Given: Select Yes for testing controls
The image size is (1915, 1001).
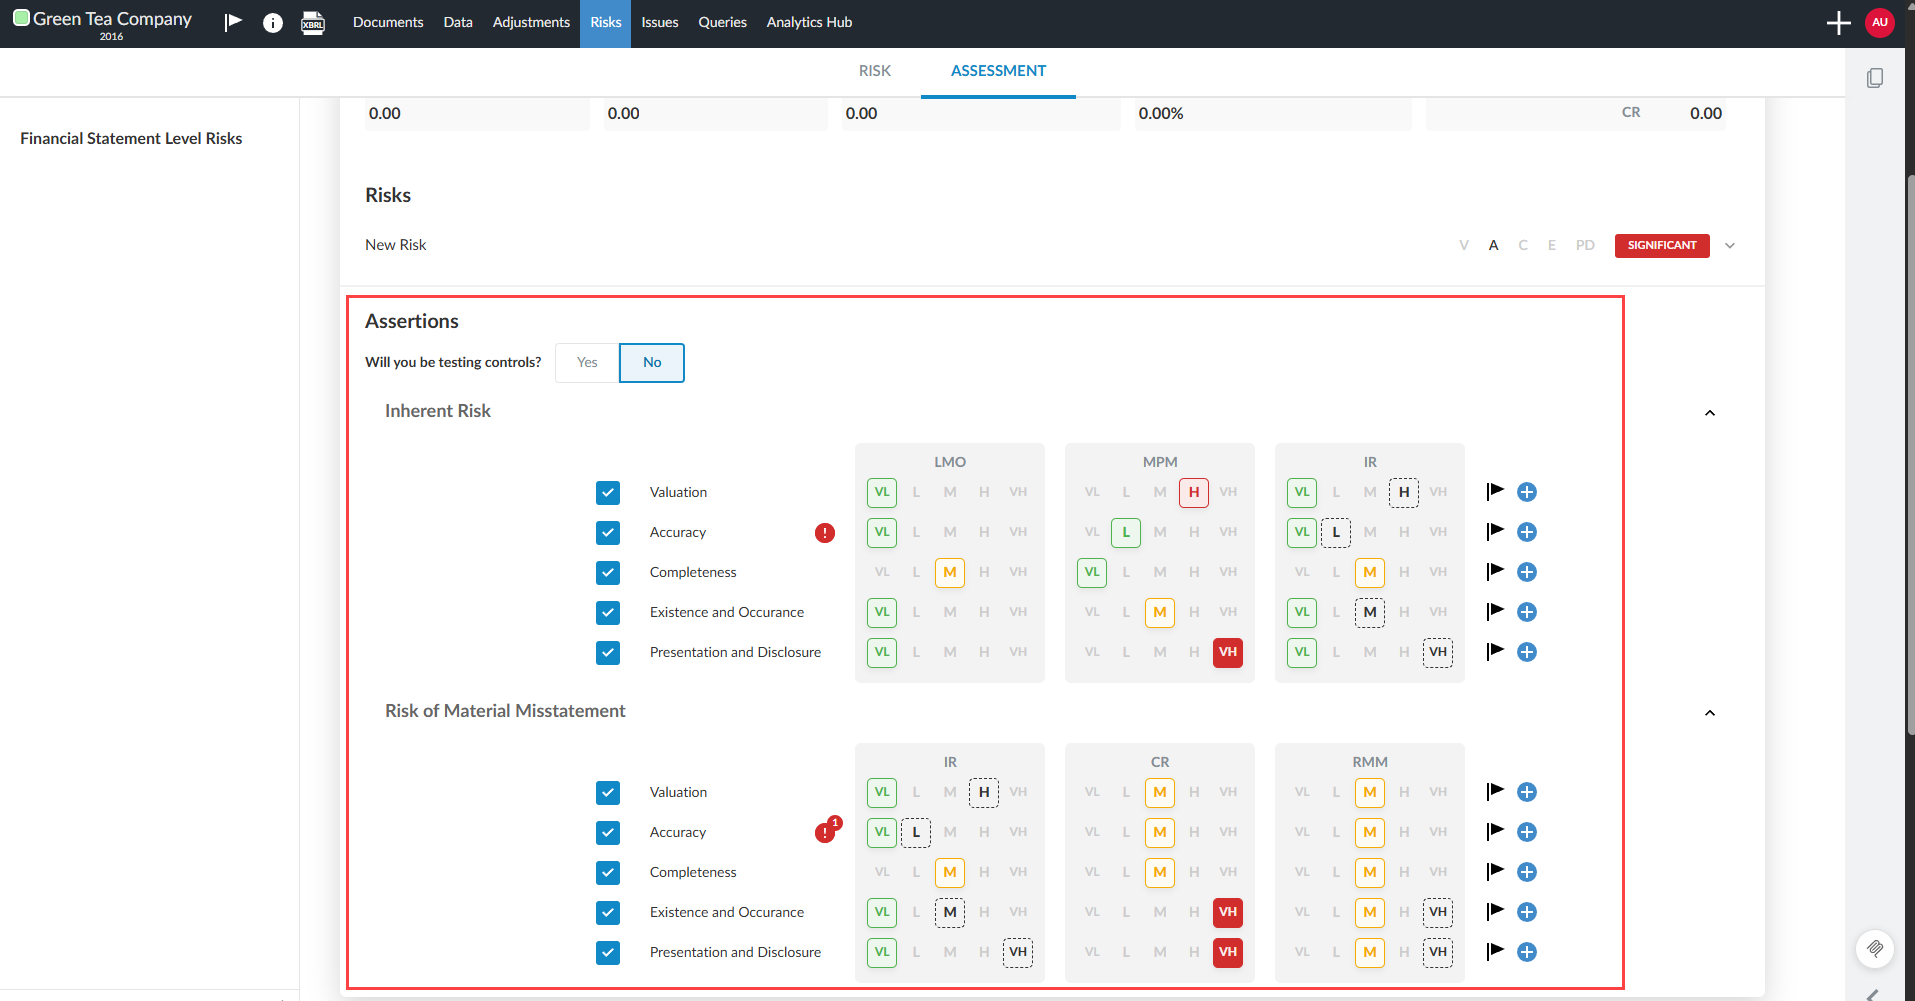Looking at the screenshot, I should [x=585, y=362].
